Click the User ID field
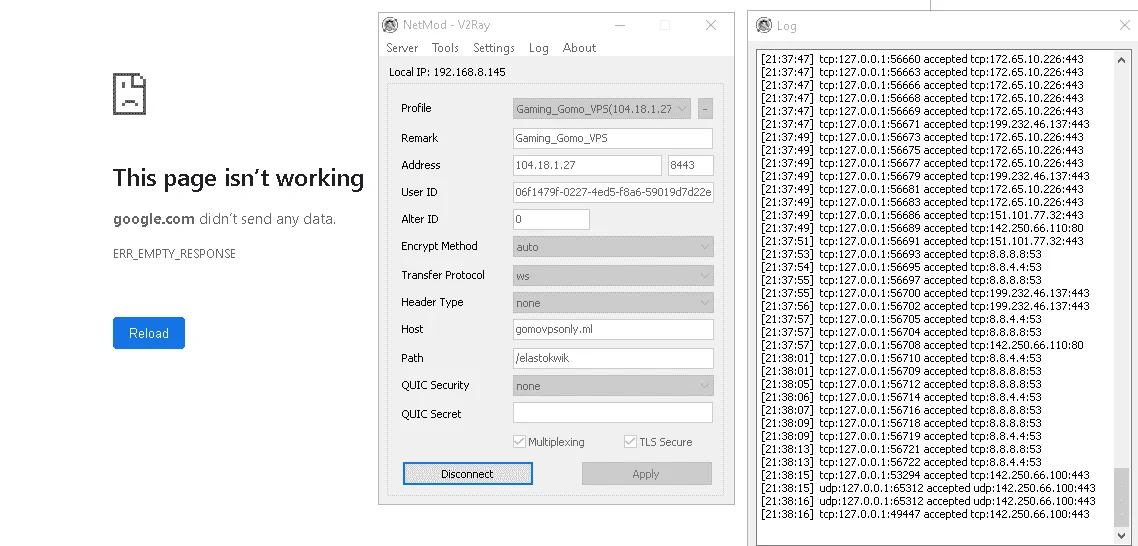Viewport: 1138px width, 546px height. (613, 192)
